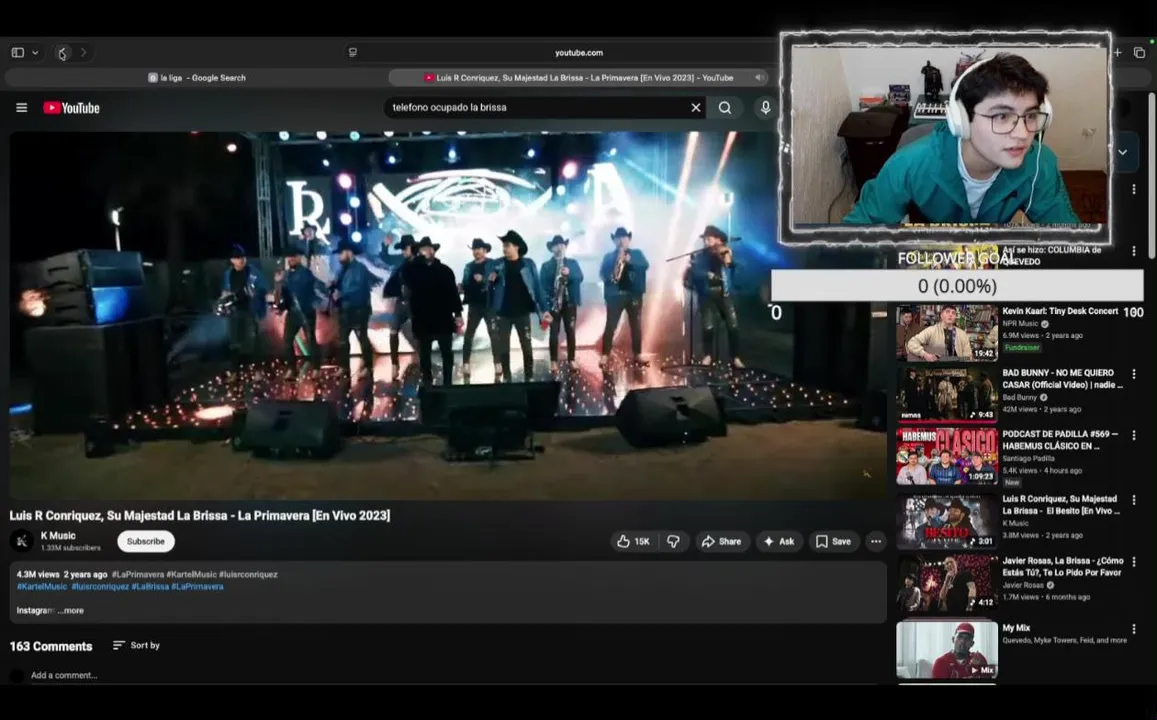Screen dimensions: 1157x720
Task: Open more actions three-dot menu beside Save
Action: [x=876, y=541]
